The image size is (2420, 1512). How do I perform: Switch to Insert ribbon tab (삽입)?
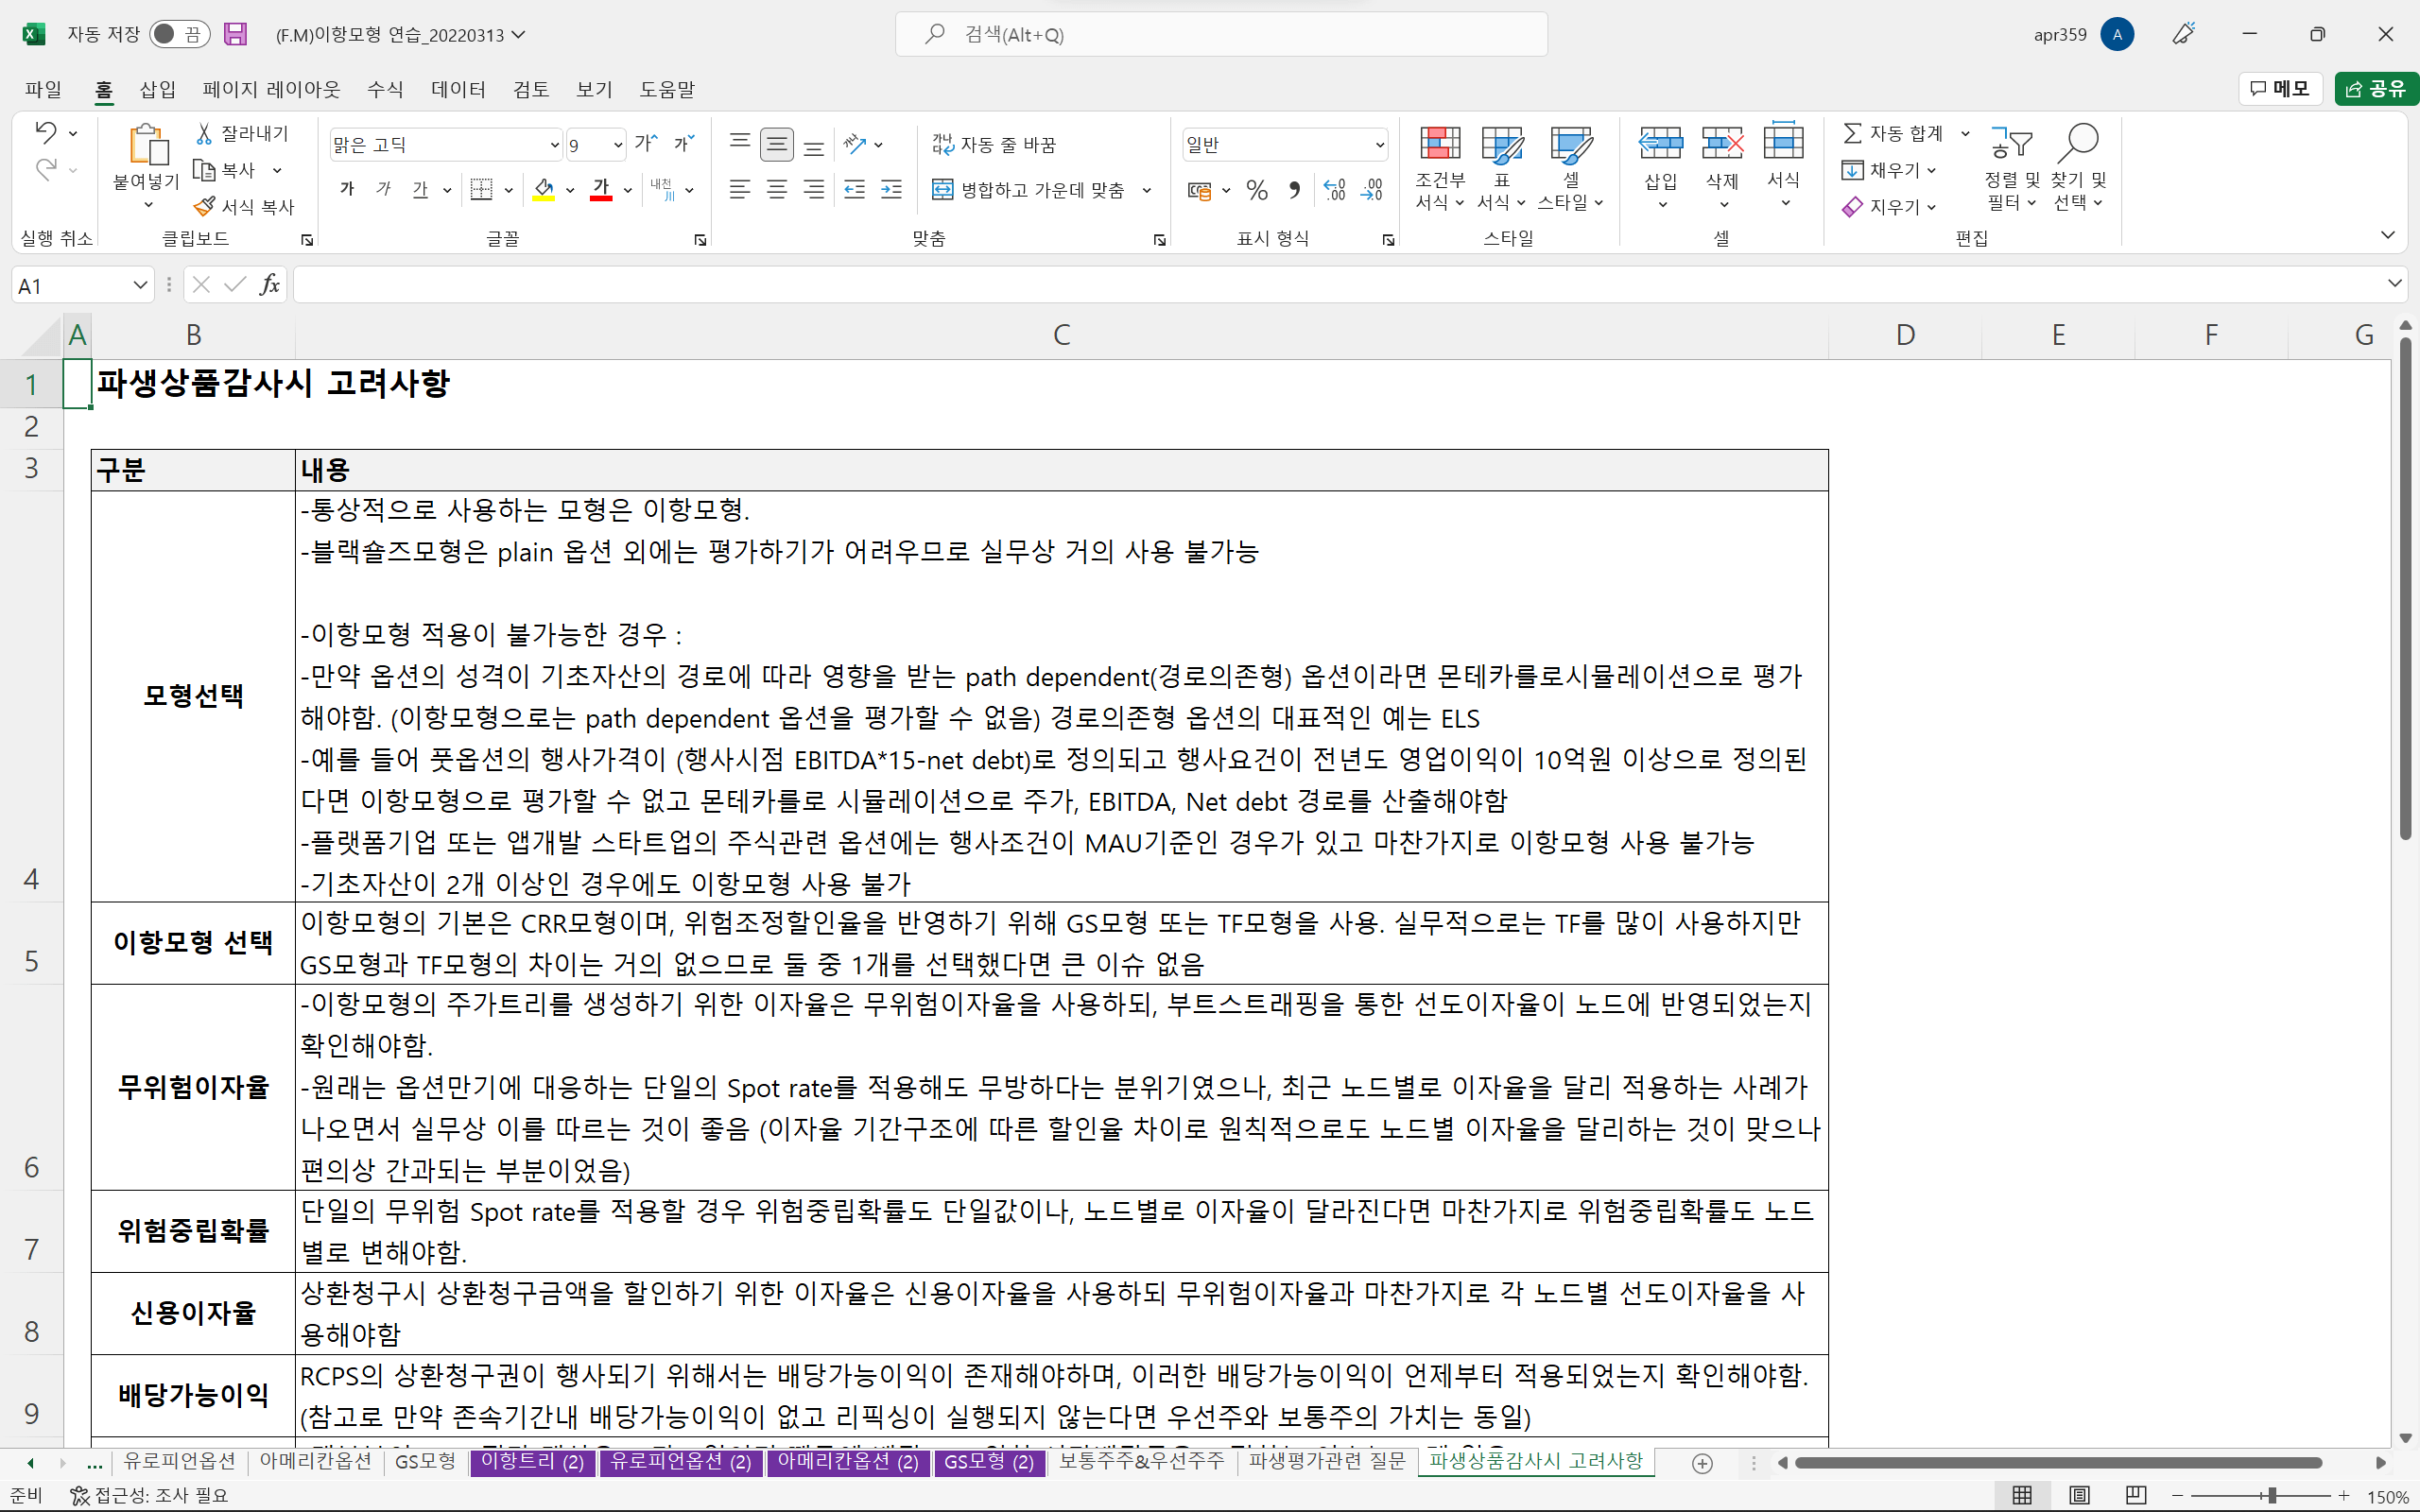(x=157, y=89)
